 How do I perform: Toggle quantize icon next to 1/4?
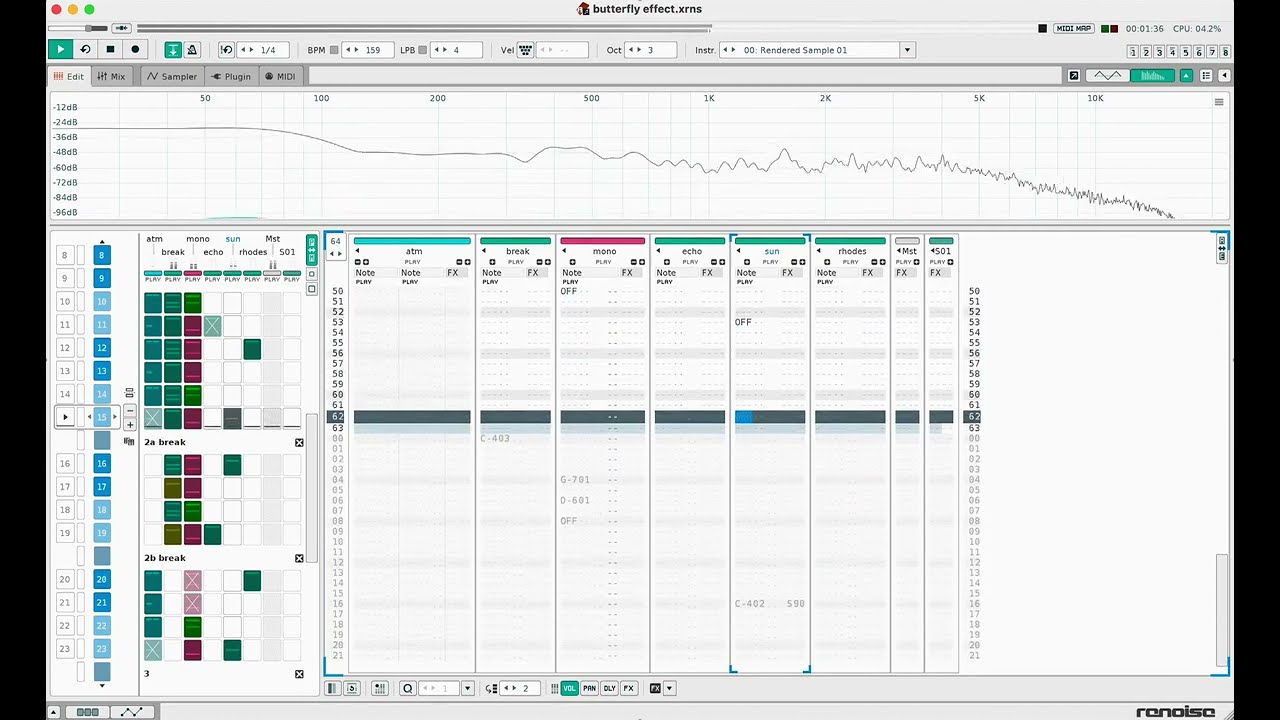226,49
